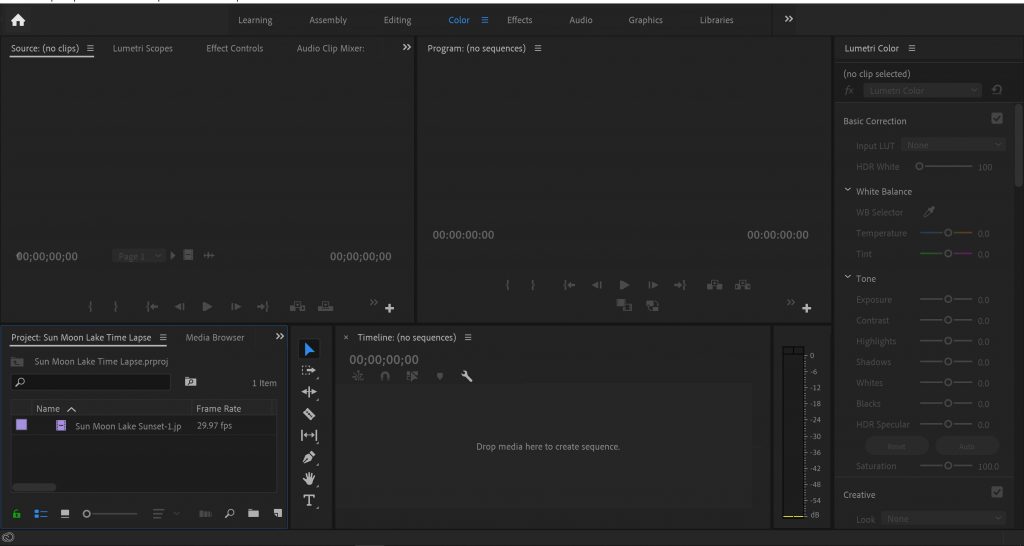
Task: Select the Slip tool
Action: [x=309, y=436]
